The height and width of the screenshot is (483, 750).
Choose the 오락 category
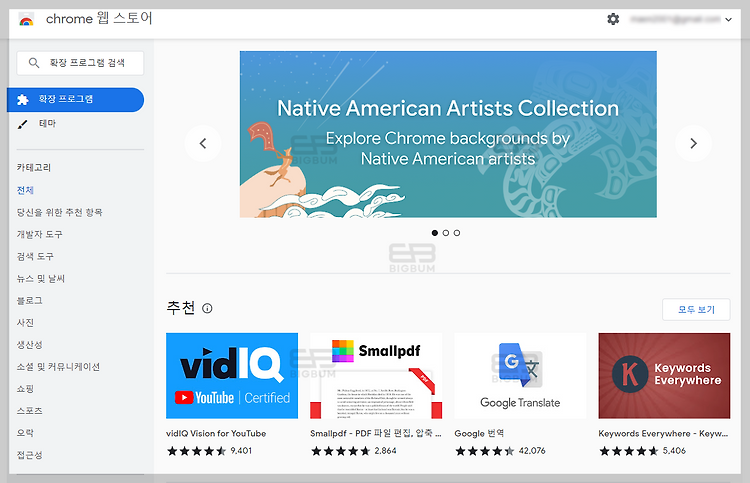(25, 432)
